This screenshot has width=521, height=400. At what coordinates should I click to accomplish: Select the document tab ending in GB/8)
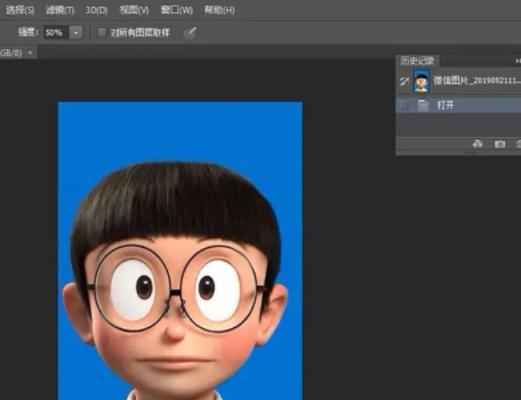tap(18, 53)
